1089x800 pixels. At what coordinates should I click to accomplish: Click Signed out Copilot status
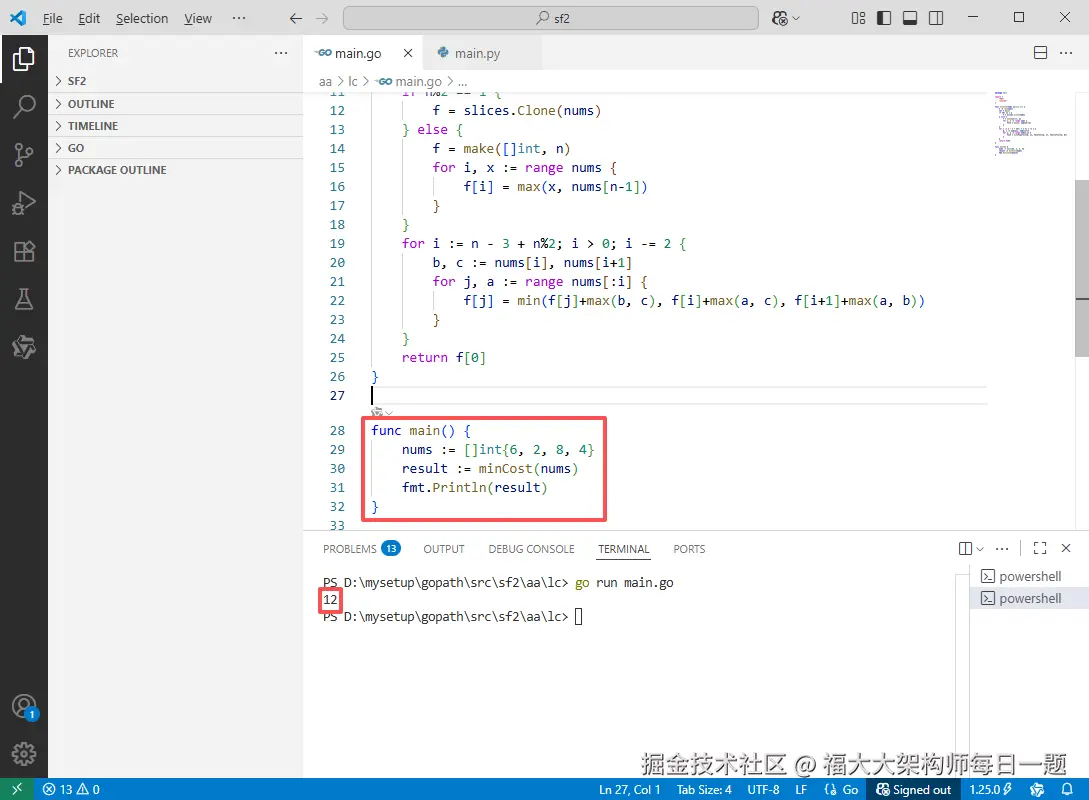pos(913,789)
